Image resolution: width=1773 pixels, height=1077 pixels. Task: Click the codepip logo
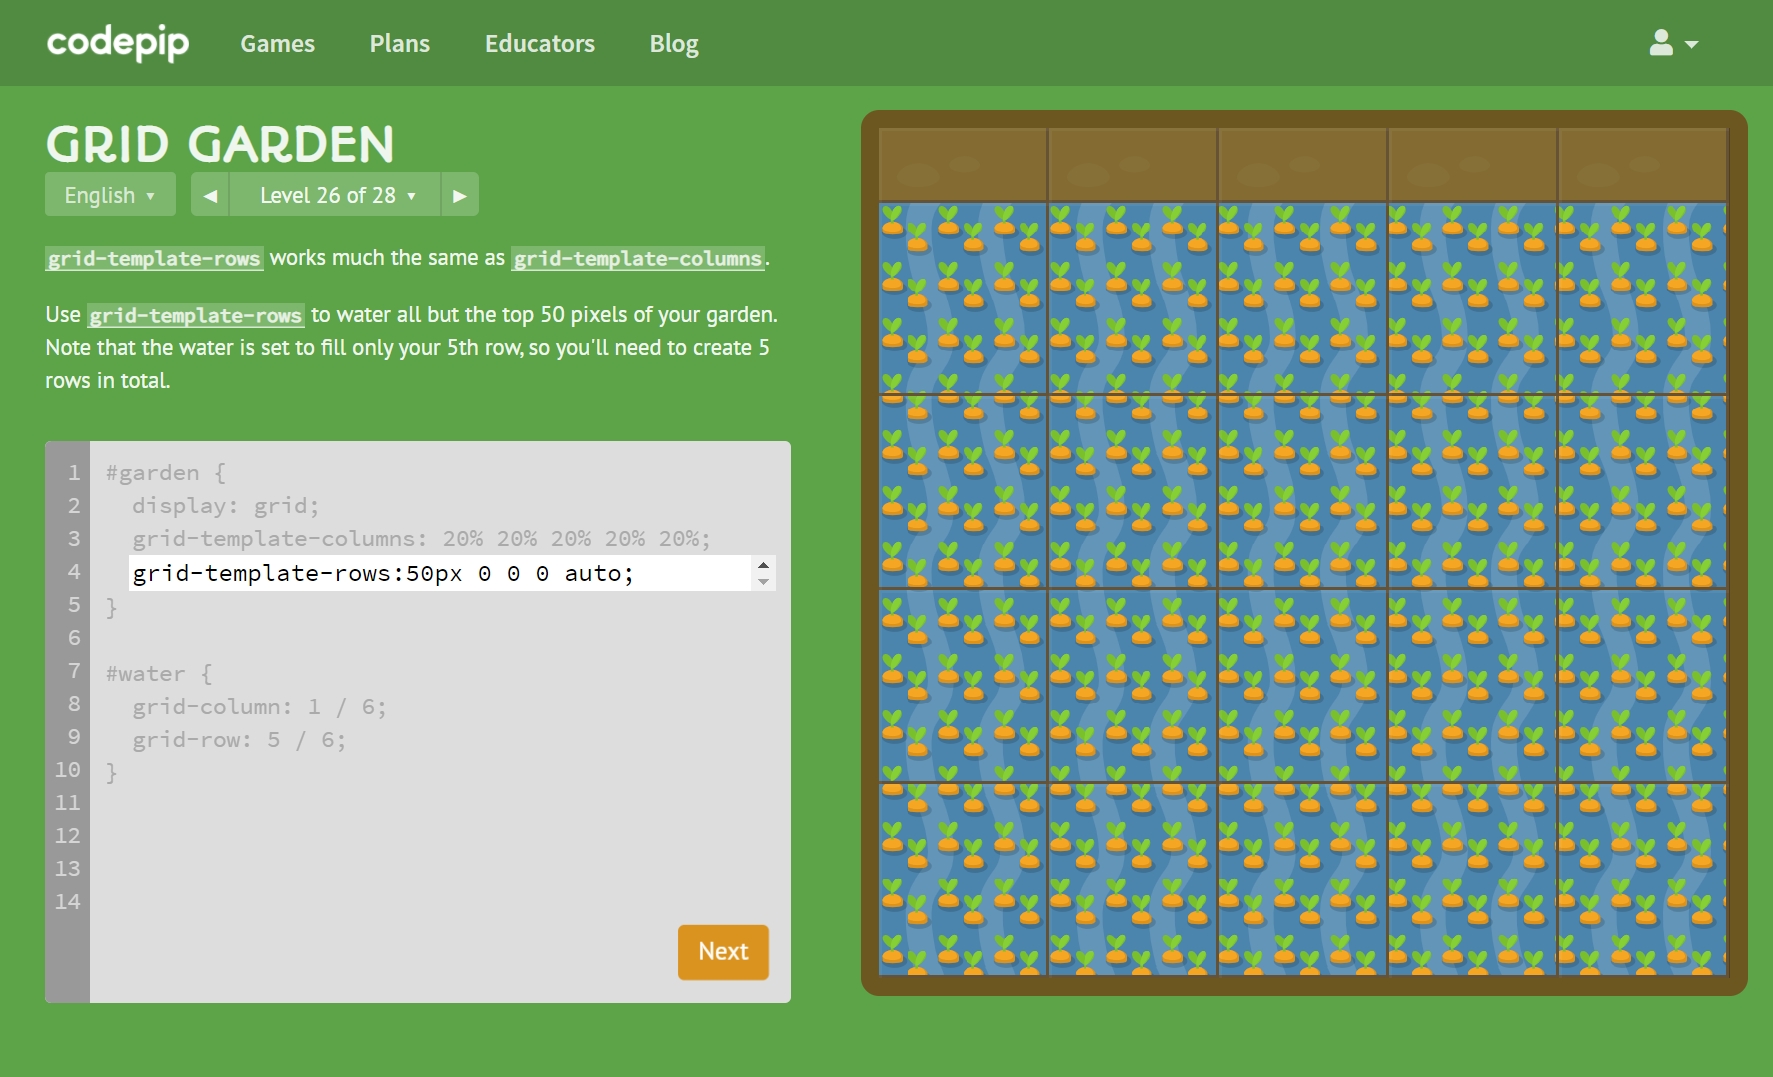[x=118, y=43]
